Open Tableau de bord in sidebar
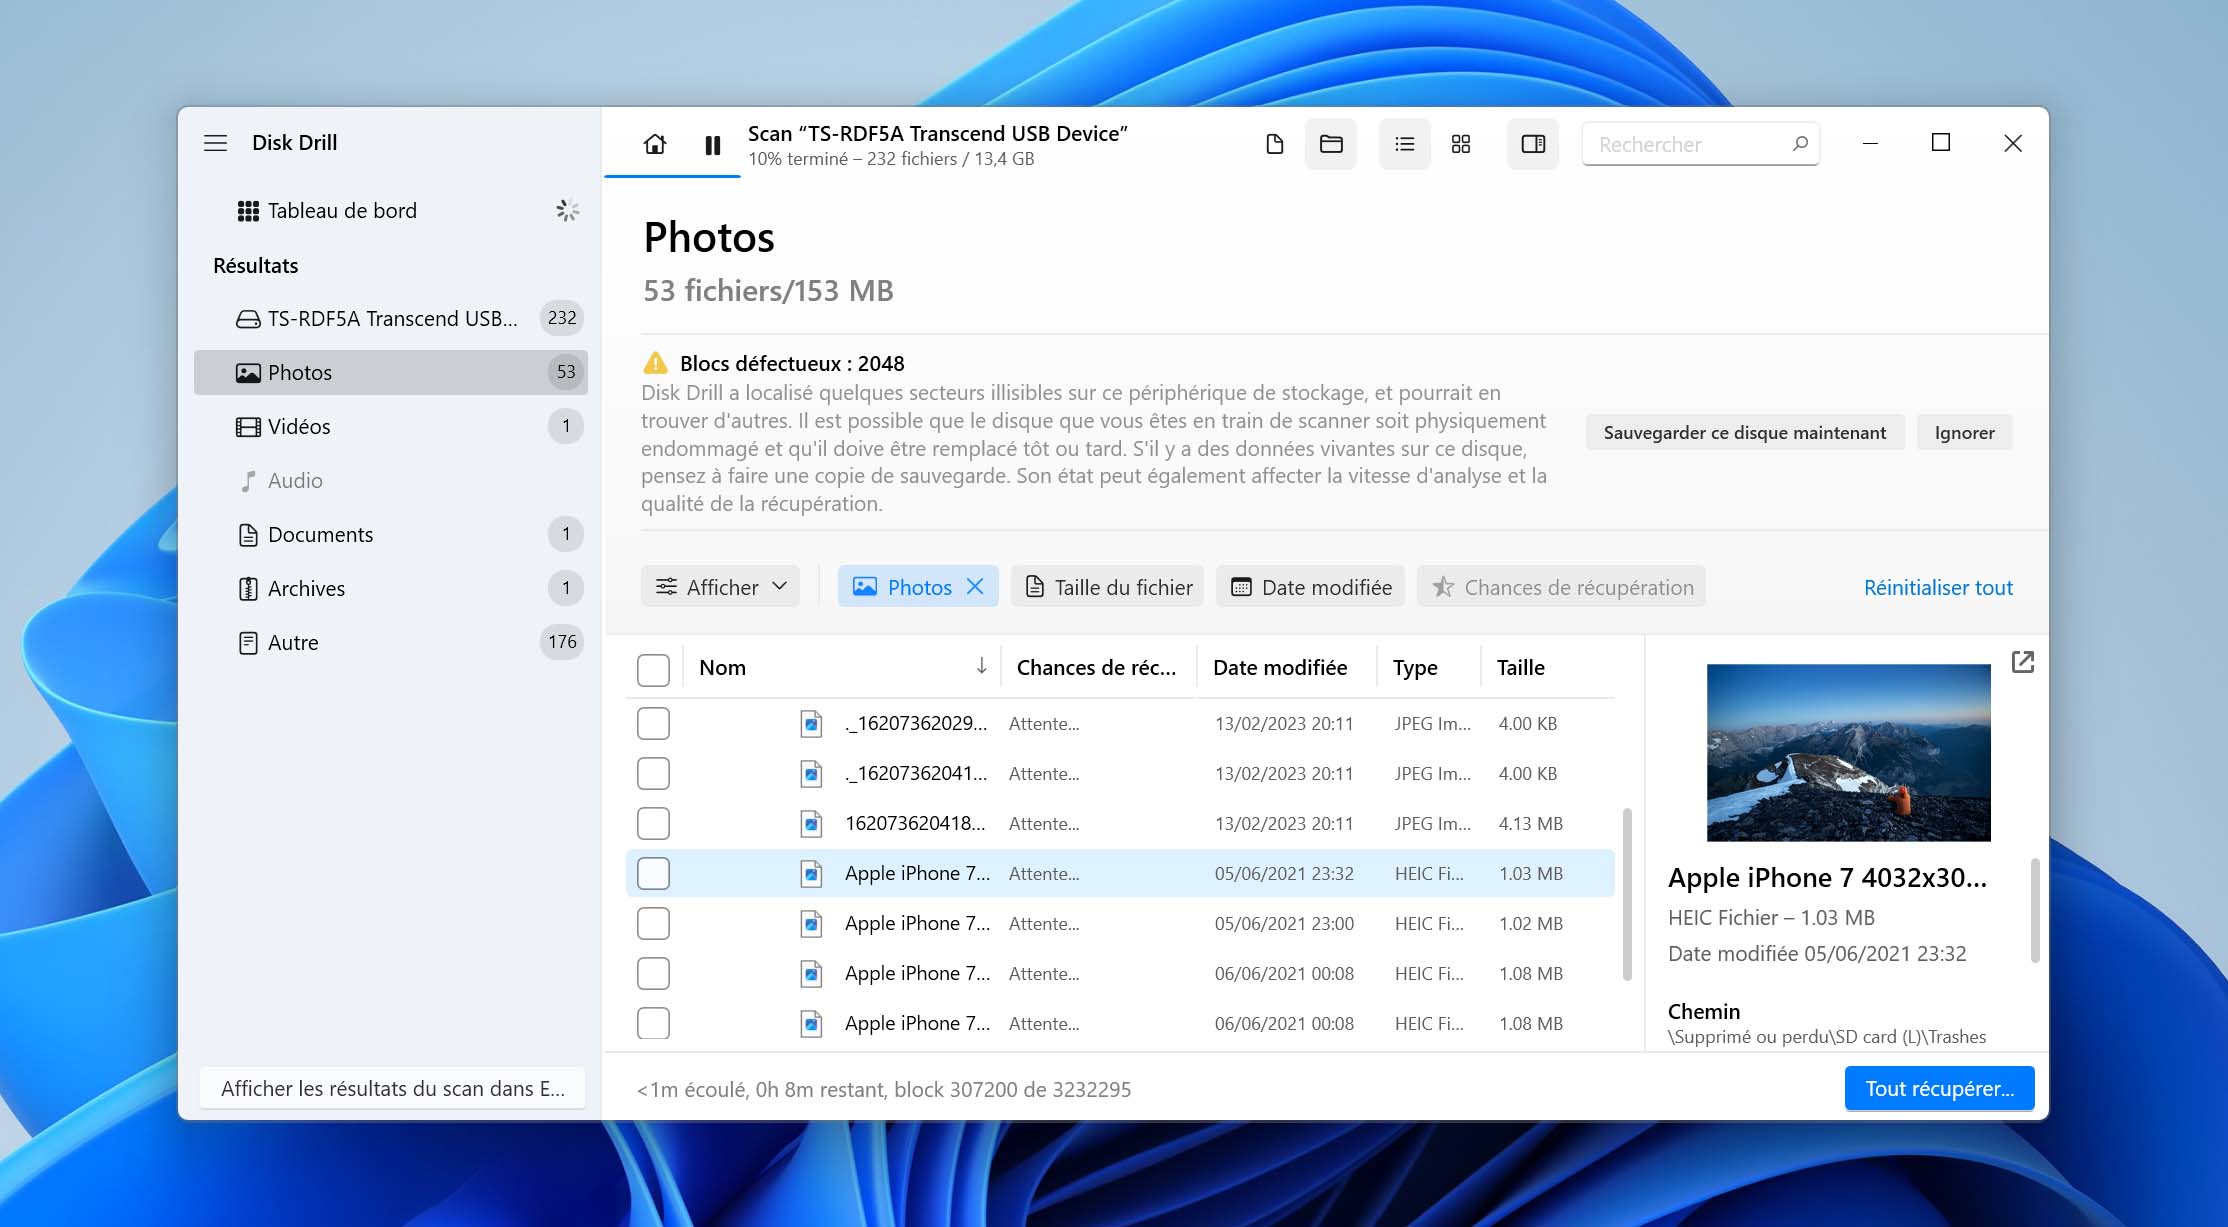The image size is (2228, 1227). 390,211
